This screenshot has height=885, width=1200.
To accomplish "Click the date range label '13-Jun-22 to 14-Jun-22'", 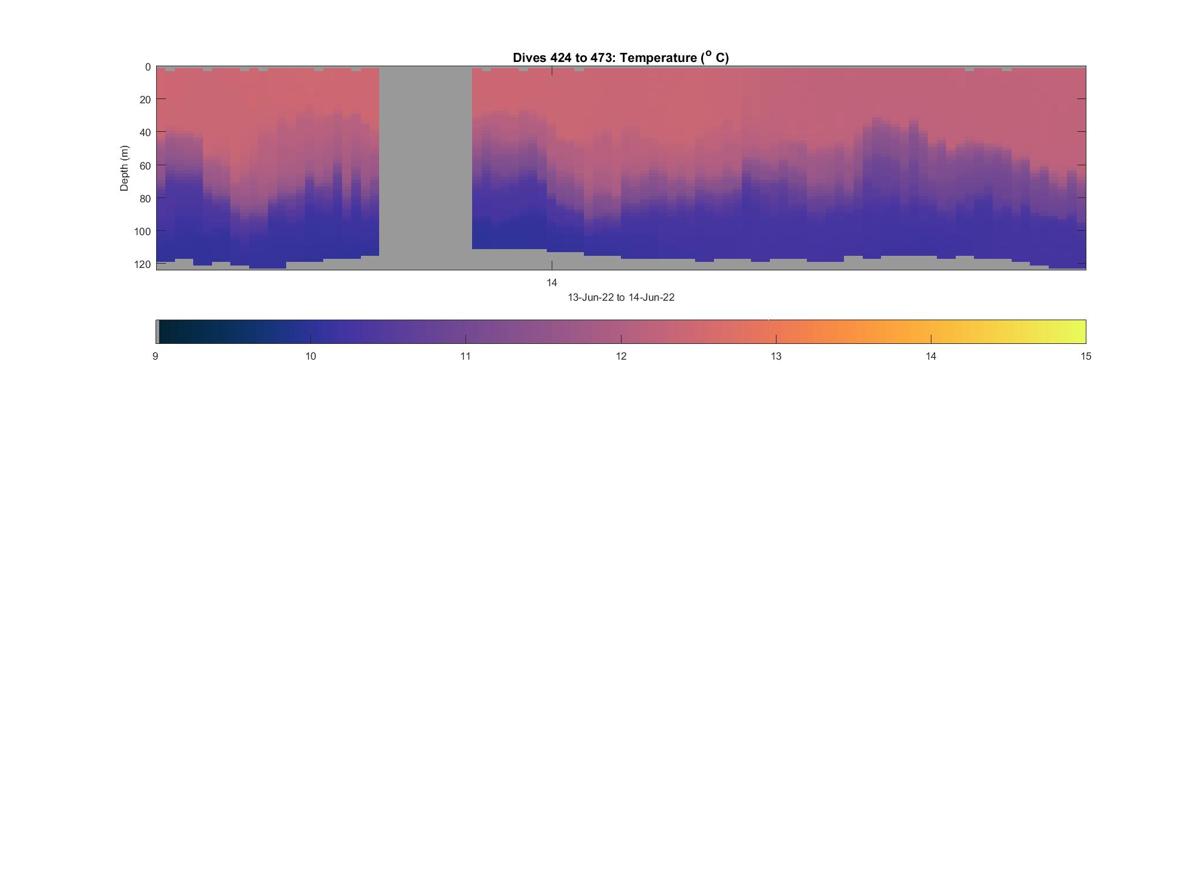I will pos(621,298).
